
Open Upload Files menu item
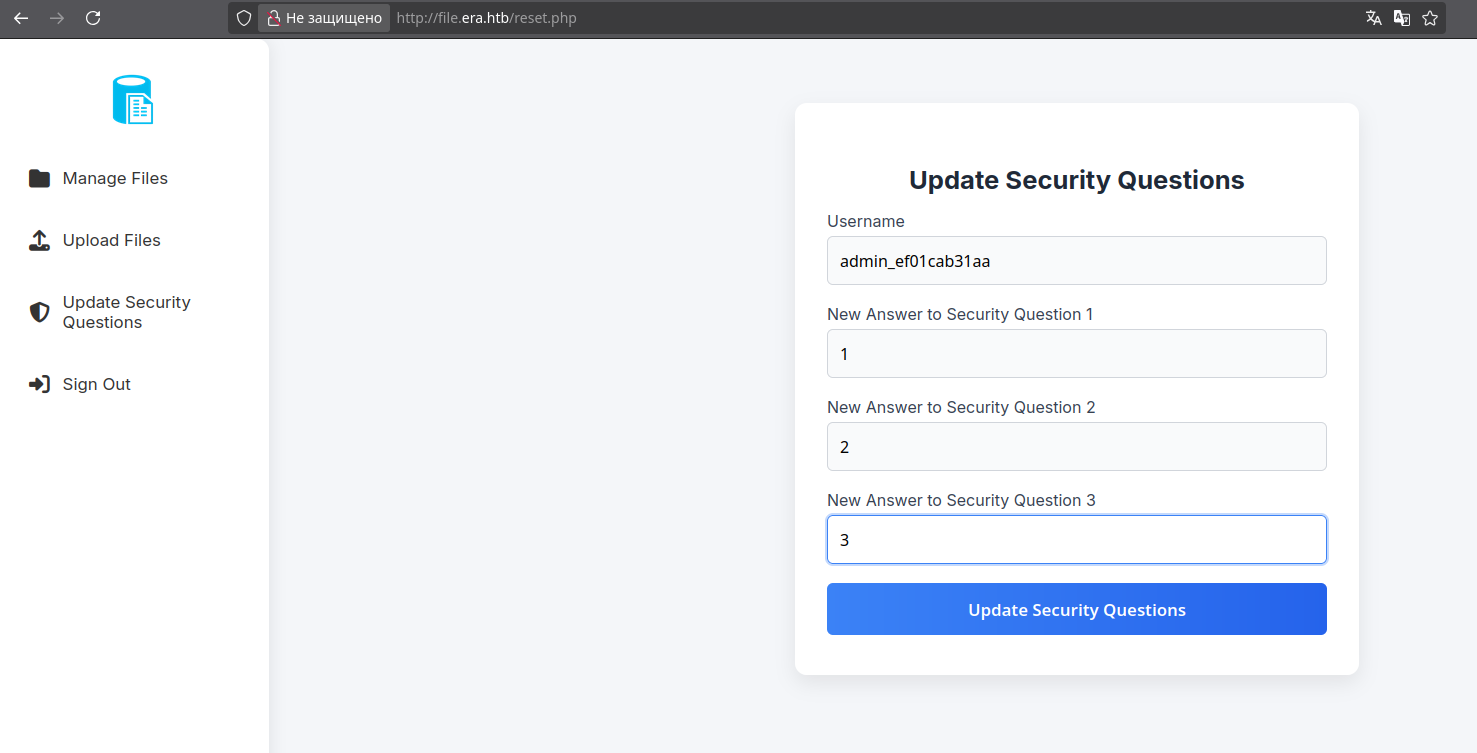[x=111, y=241]
